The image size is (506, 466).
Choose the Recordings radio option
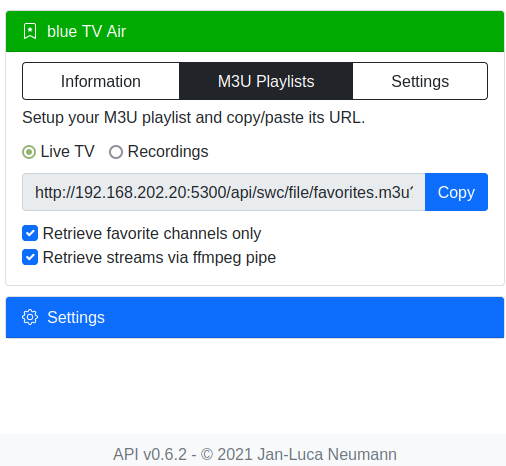pyautogui.click(x=116, y=152)
